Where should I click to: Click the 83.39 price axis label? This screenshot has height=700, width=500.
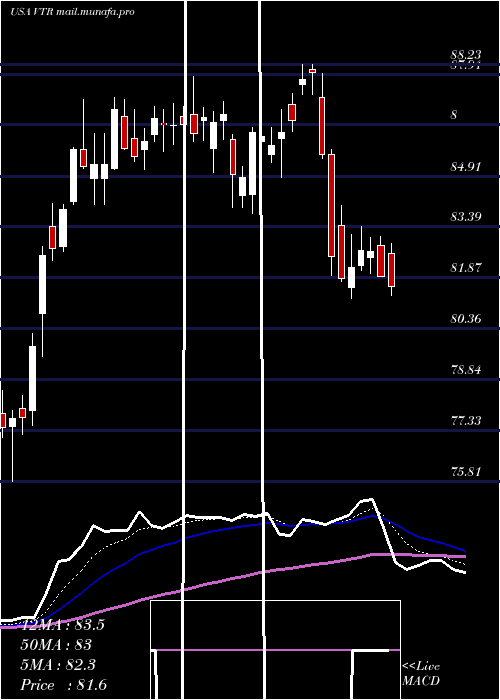coord(466,217)
